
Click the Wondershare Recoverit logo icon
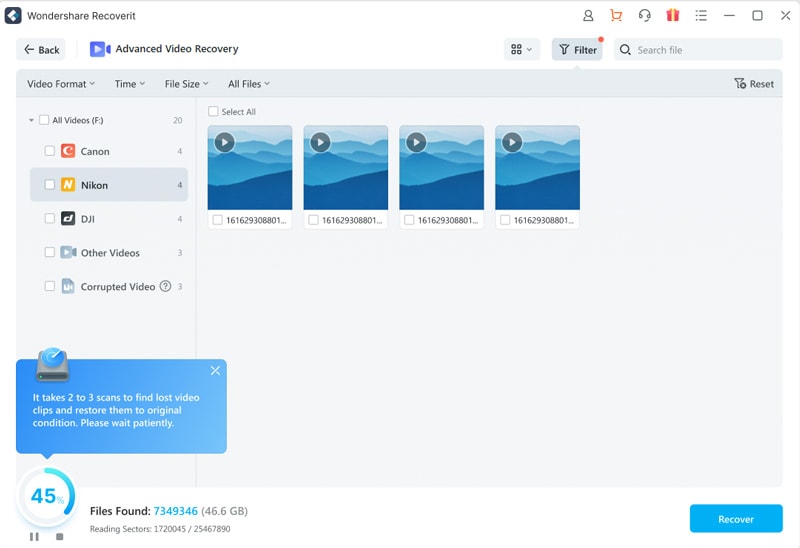[13, 16]
